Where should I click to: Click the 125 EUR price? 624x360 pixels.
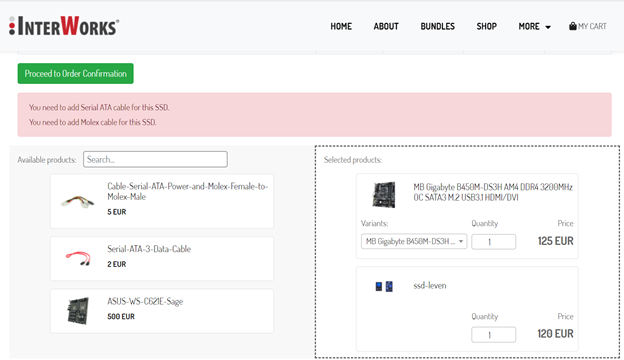pyautogui.click(x=556, y=241)
